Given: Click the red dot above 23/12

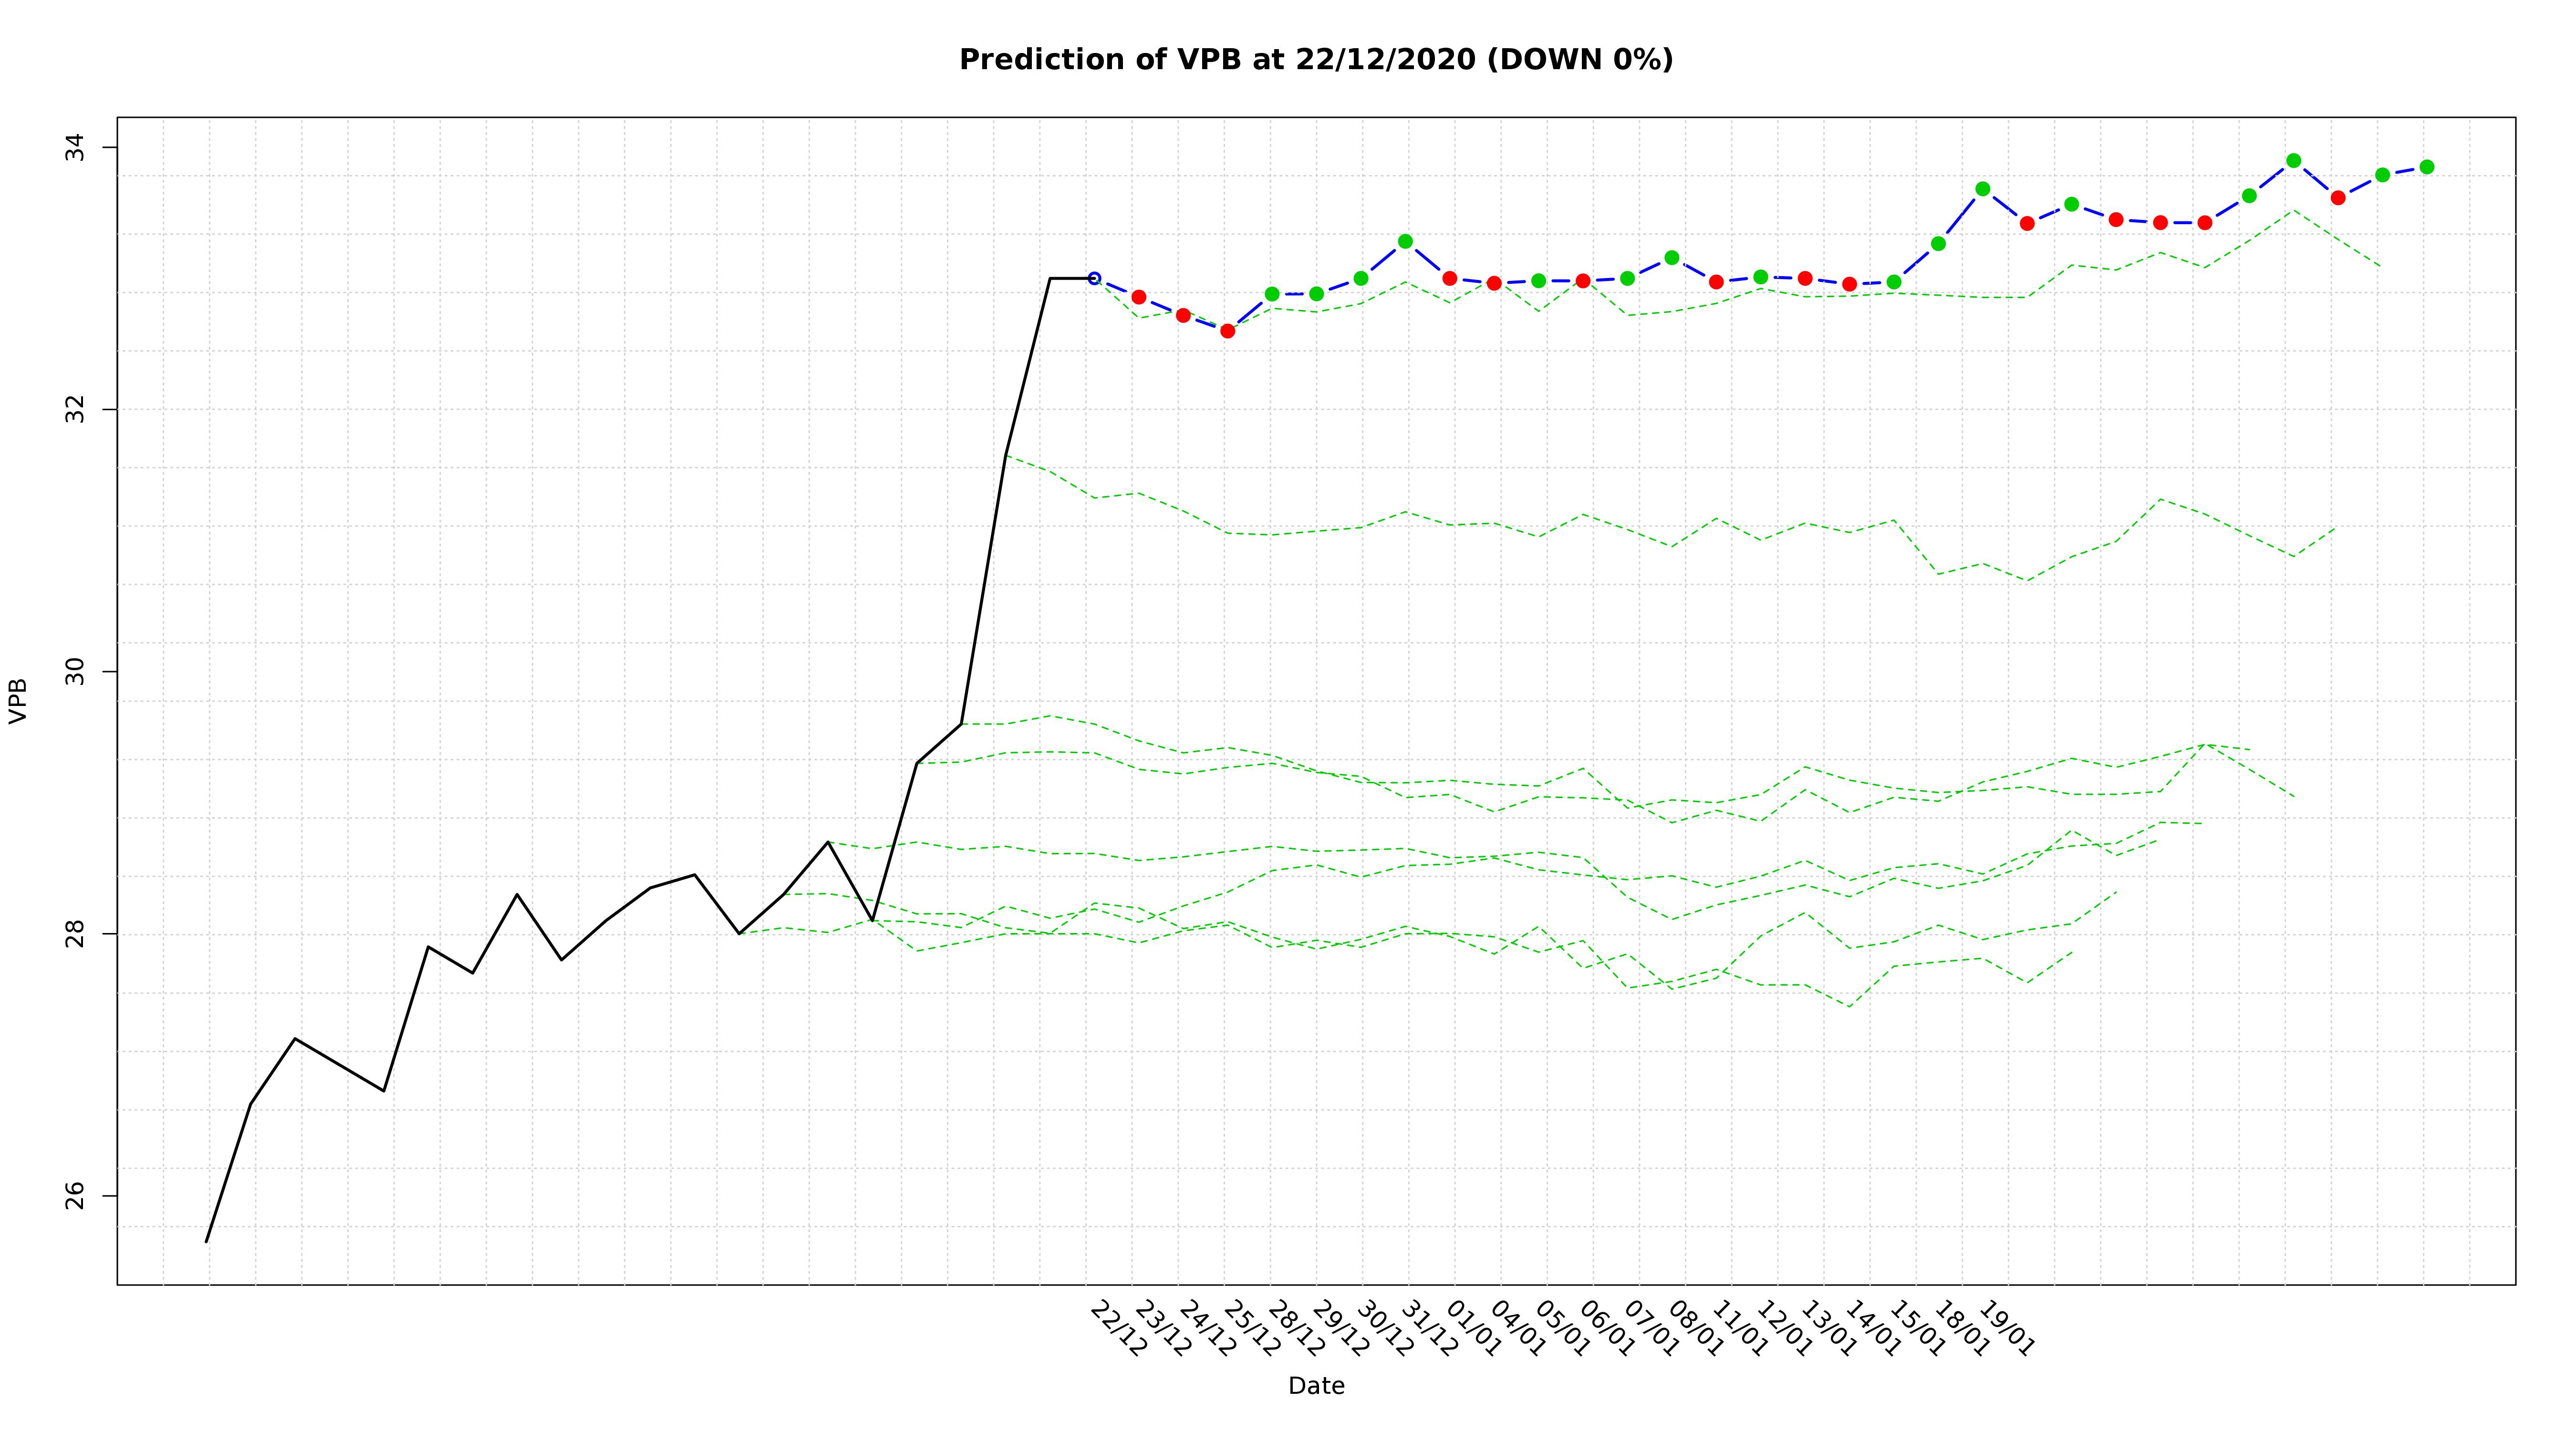Looking at the screenshot, I should 1138,297.
